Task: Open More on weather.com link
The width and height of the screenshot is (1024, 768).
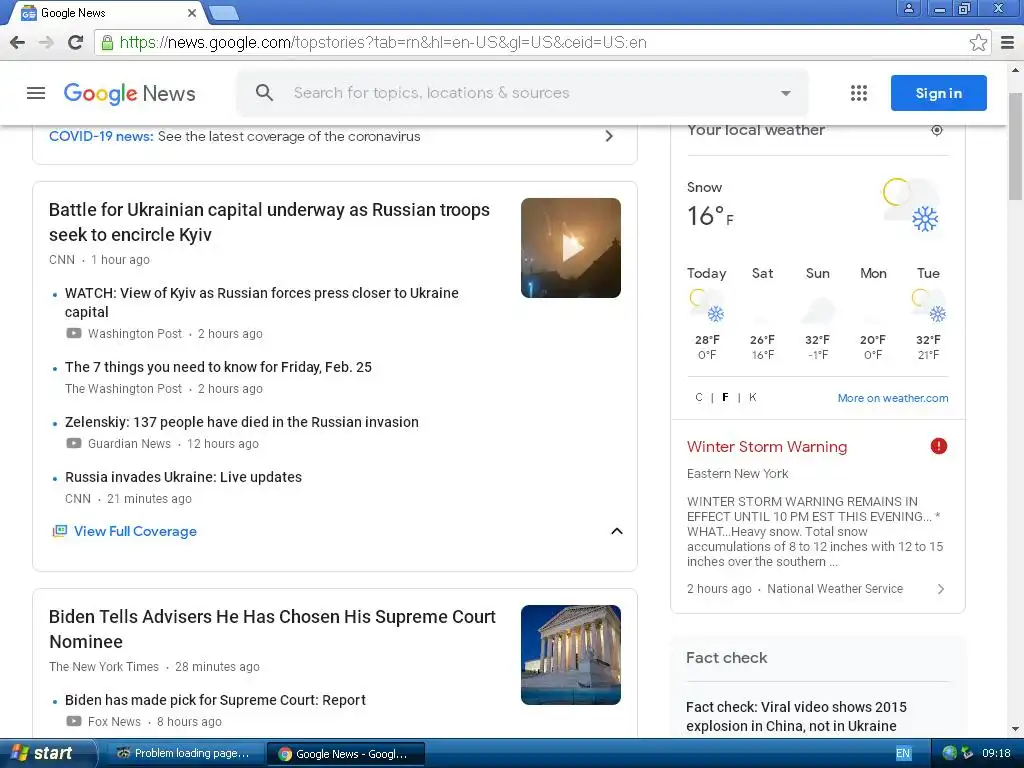Action: [893, 398]
